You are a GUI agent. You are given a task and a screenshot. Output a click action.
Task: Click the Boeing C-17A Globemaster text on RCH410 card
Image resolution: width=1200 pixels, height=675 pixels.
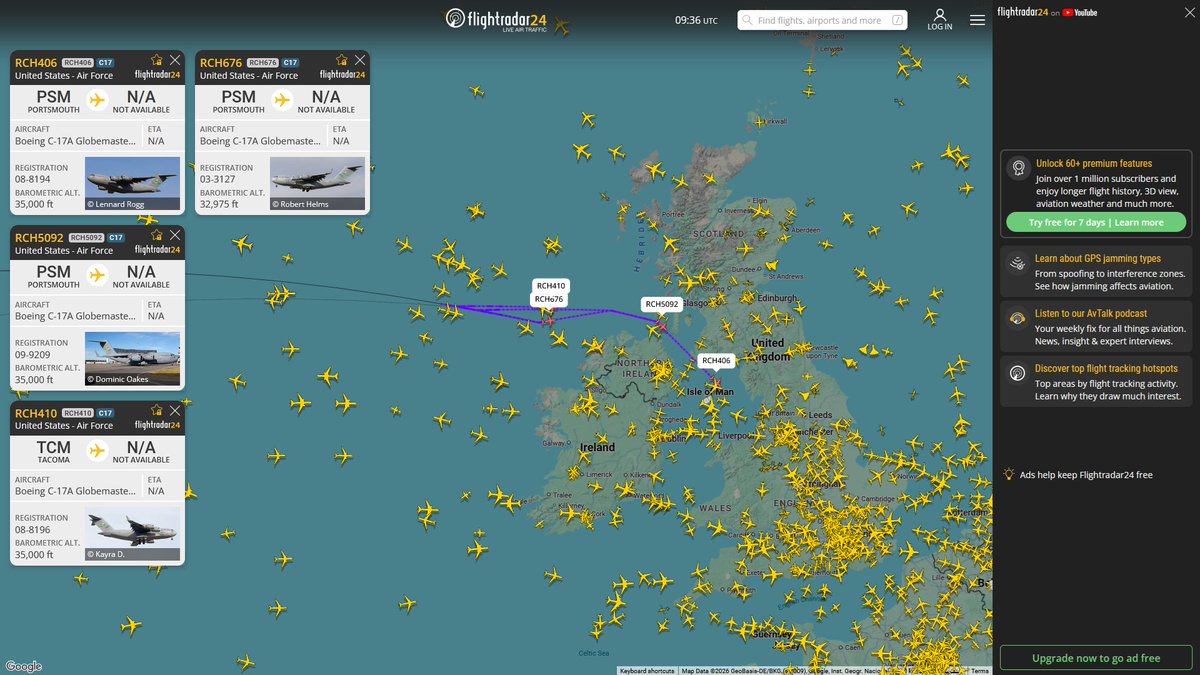pyautogui.click(x=75, y=491)
